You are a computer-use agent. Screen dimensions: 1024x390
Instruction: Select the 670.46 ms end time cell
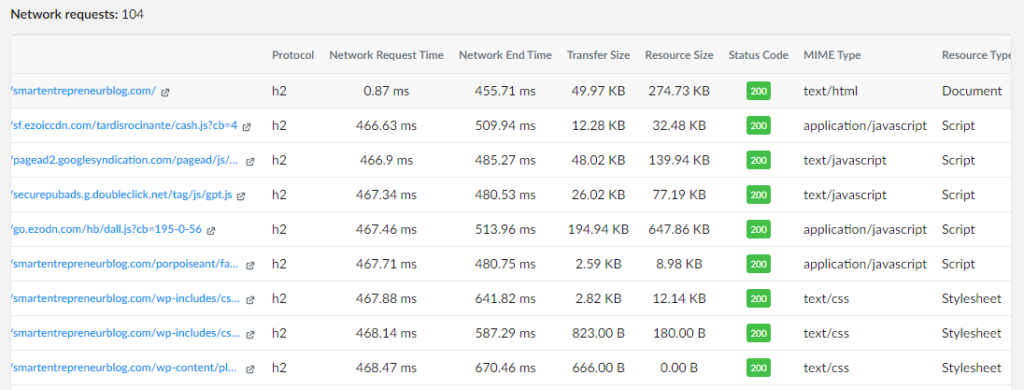[x=505, y=368]
